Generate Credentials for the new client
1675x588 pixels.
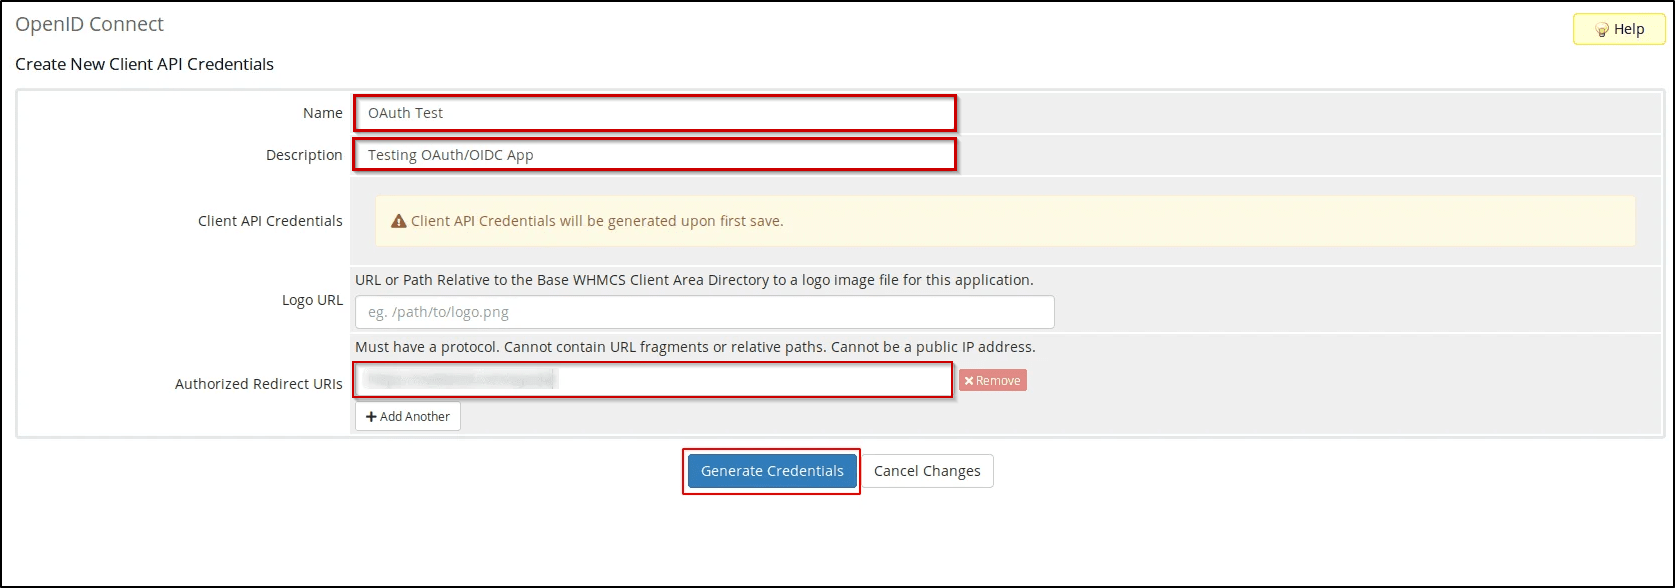(771, 470)
